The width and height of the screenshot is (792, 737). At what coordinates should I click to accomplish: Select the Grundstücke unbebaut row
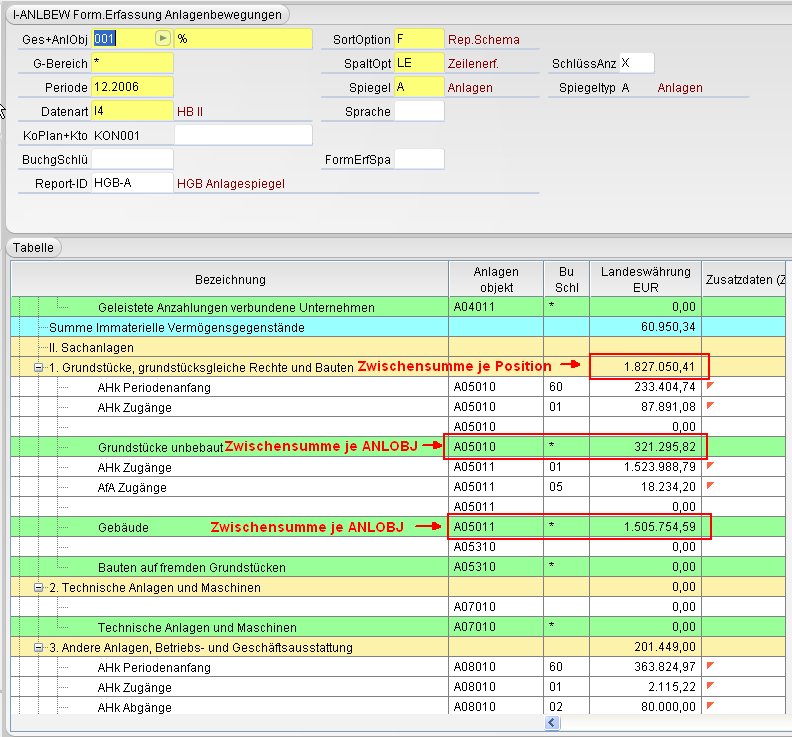tap(398, 447)
